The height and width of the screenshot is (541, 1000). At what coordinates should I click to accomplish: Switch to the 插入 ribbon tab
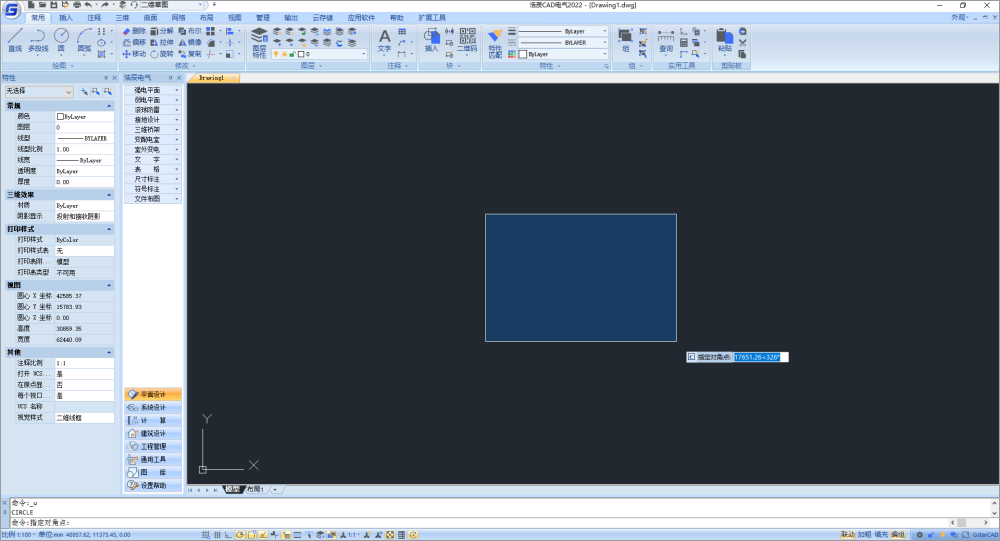(66, 18)
